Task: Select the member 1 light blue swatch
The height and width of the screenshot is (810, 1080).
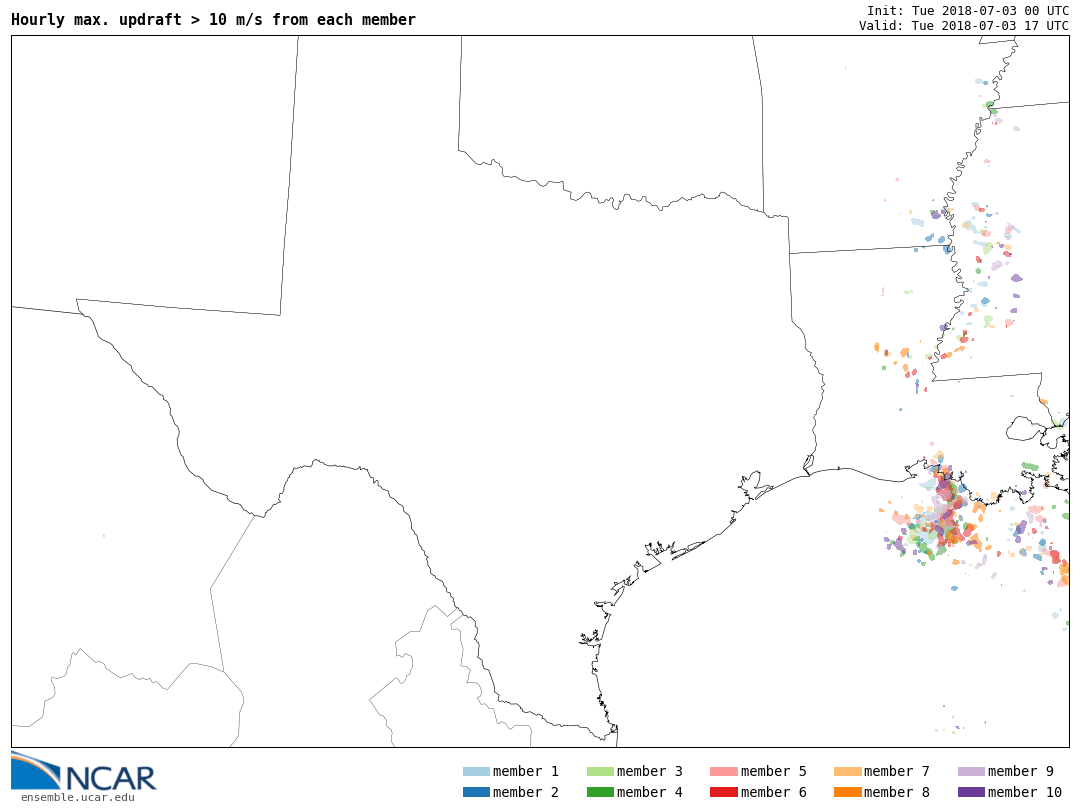Action: [476, 771]
